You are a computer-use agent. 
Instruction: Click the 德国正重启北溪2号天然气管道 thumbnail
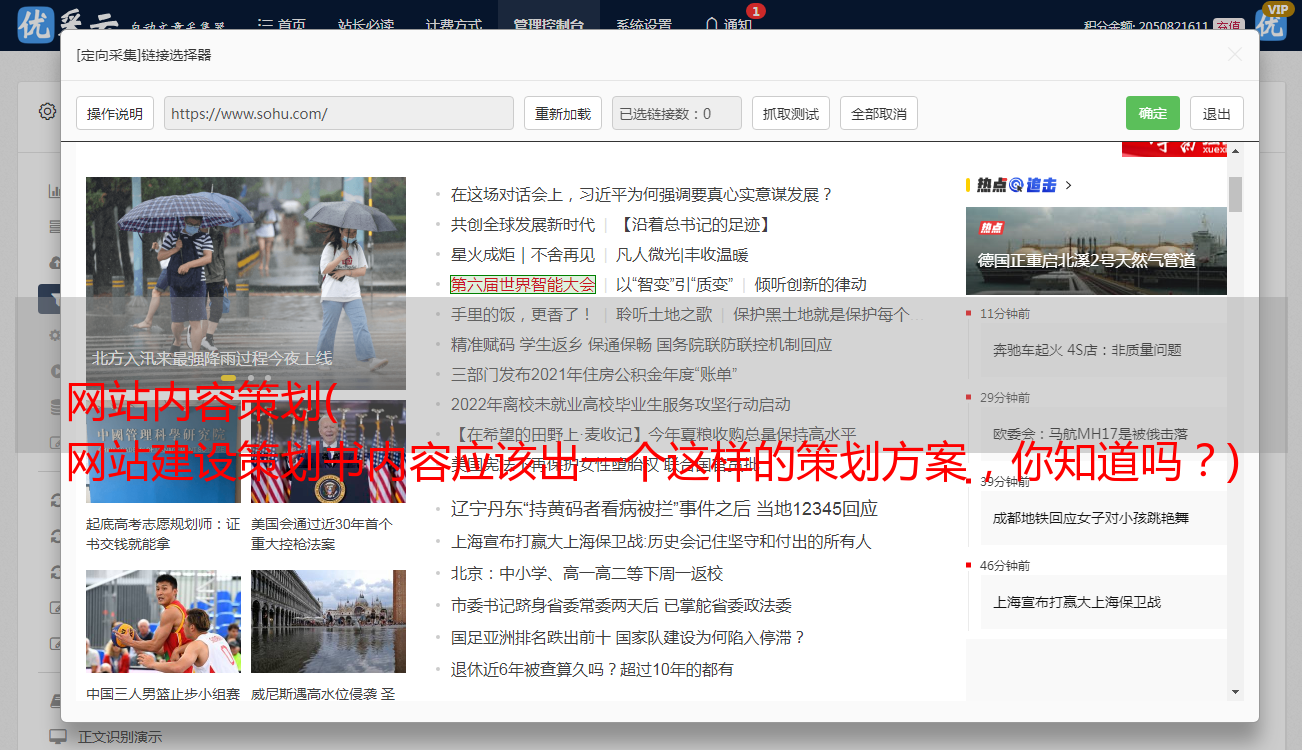coord(1095,250)
